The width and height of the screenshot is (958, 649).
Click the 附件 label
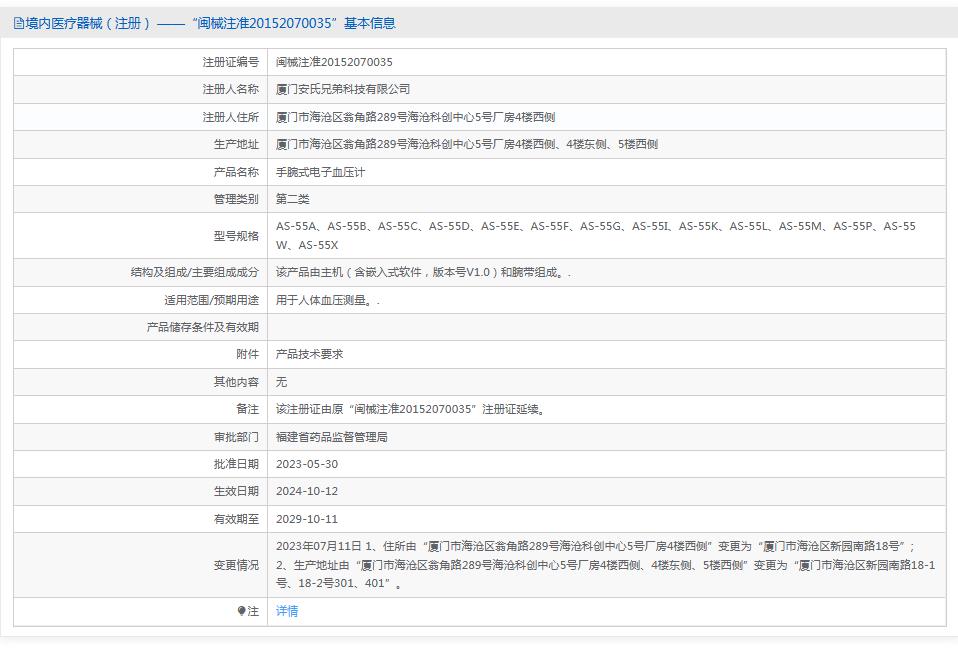(247, 354)
